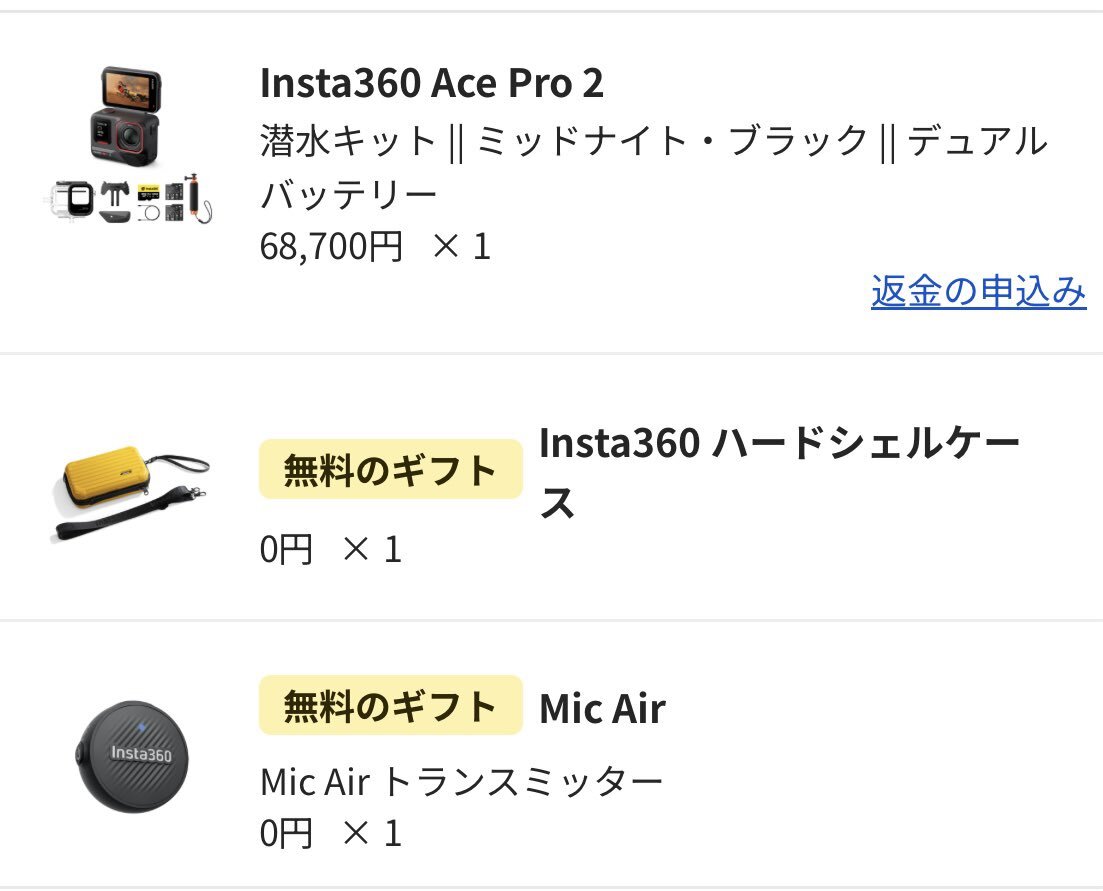Click the Insta360 logo on the microphone
1103x891 pixels.
pos(134,753)
